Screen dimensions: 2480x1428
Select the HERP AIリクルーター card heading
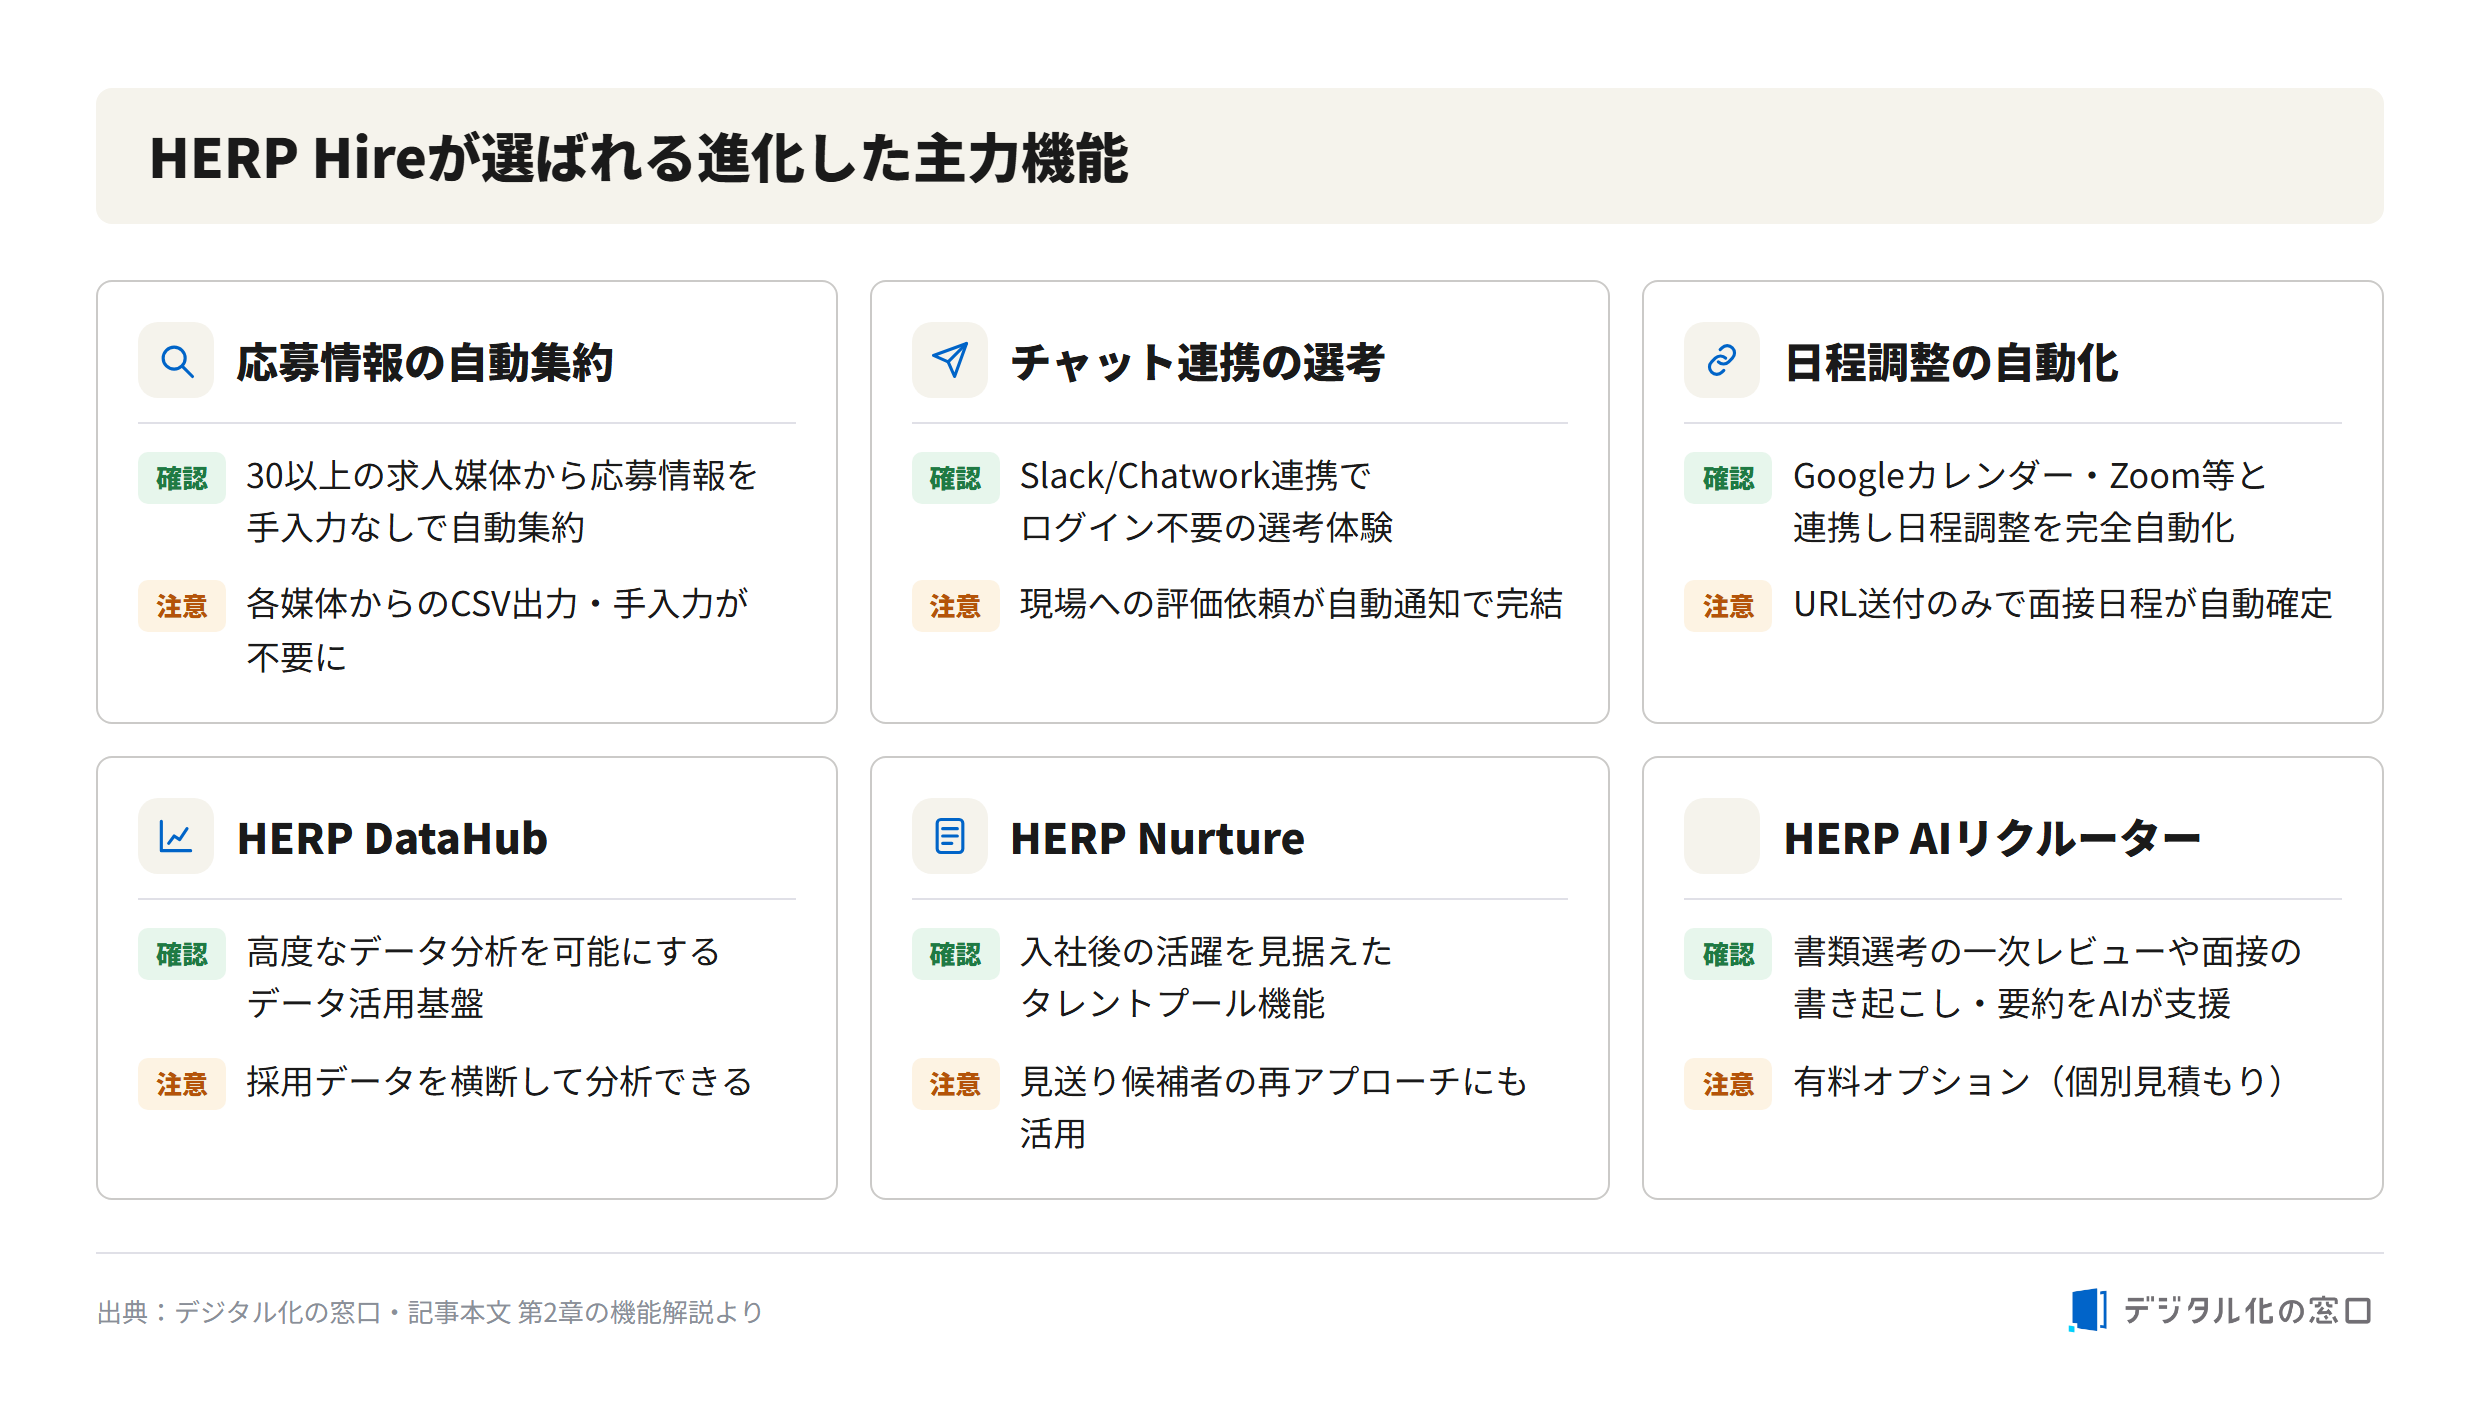[1993, 838]
